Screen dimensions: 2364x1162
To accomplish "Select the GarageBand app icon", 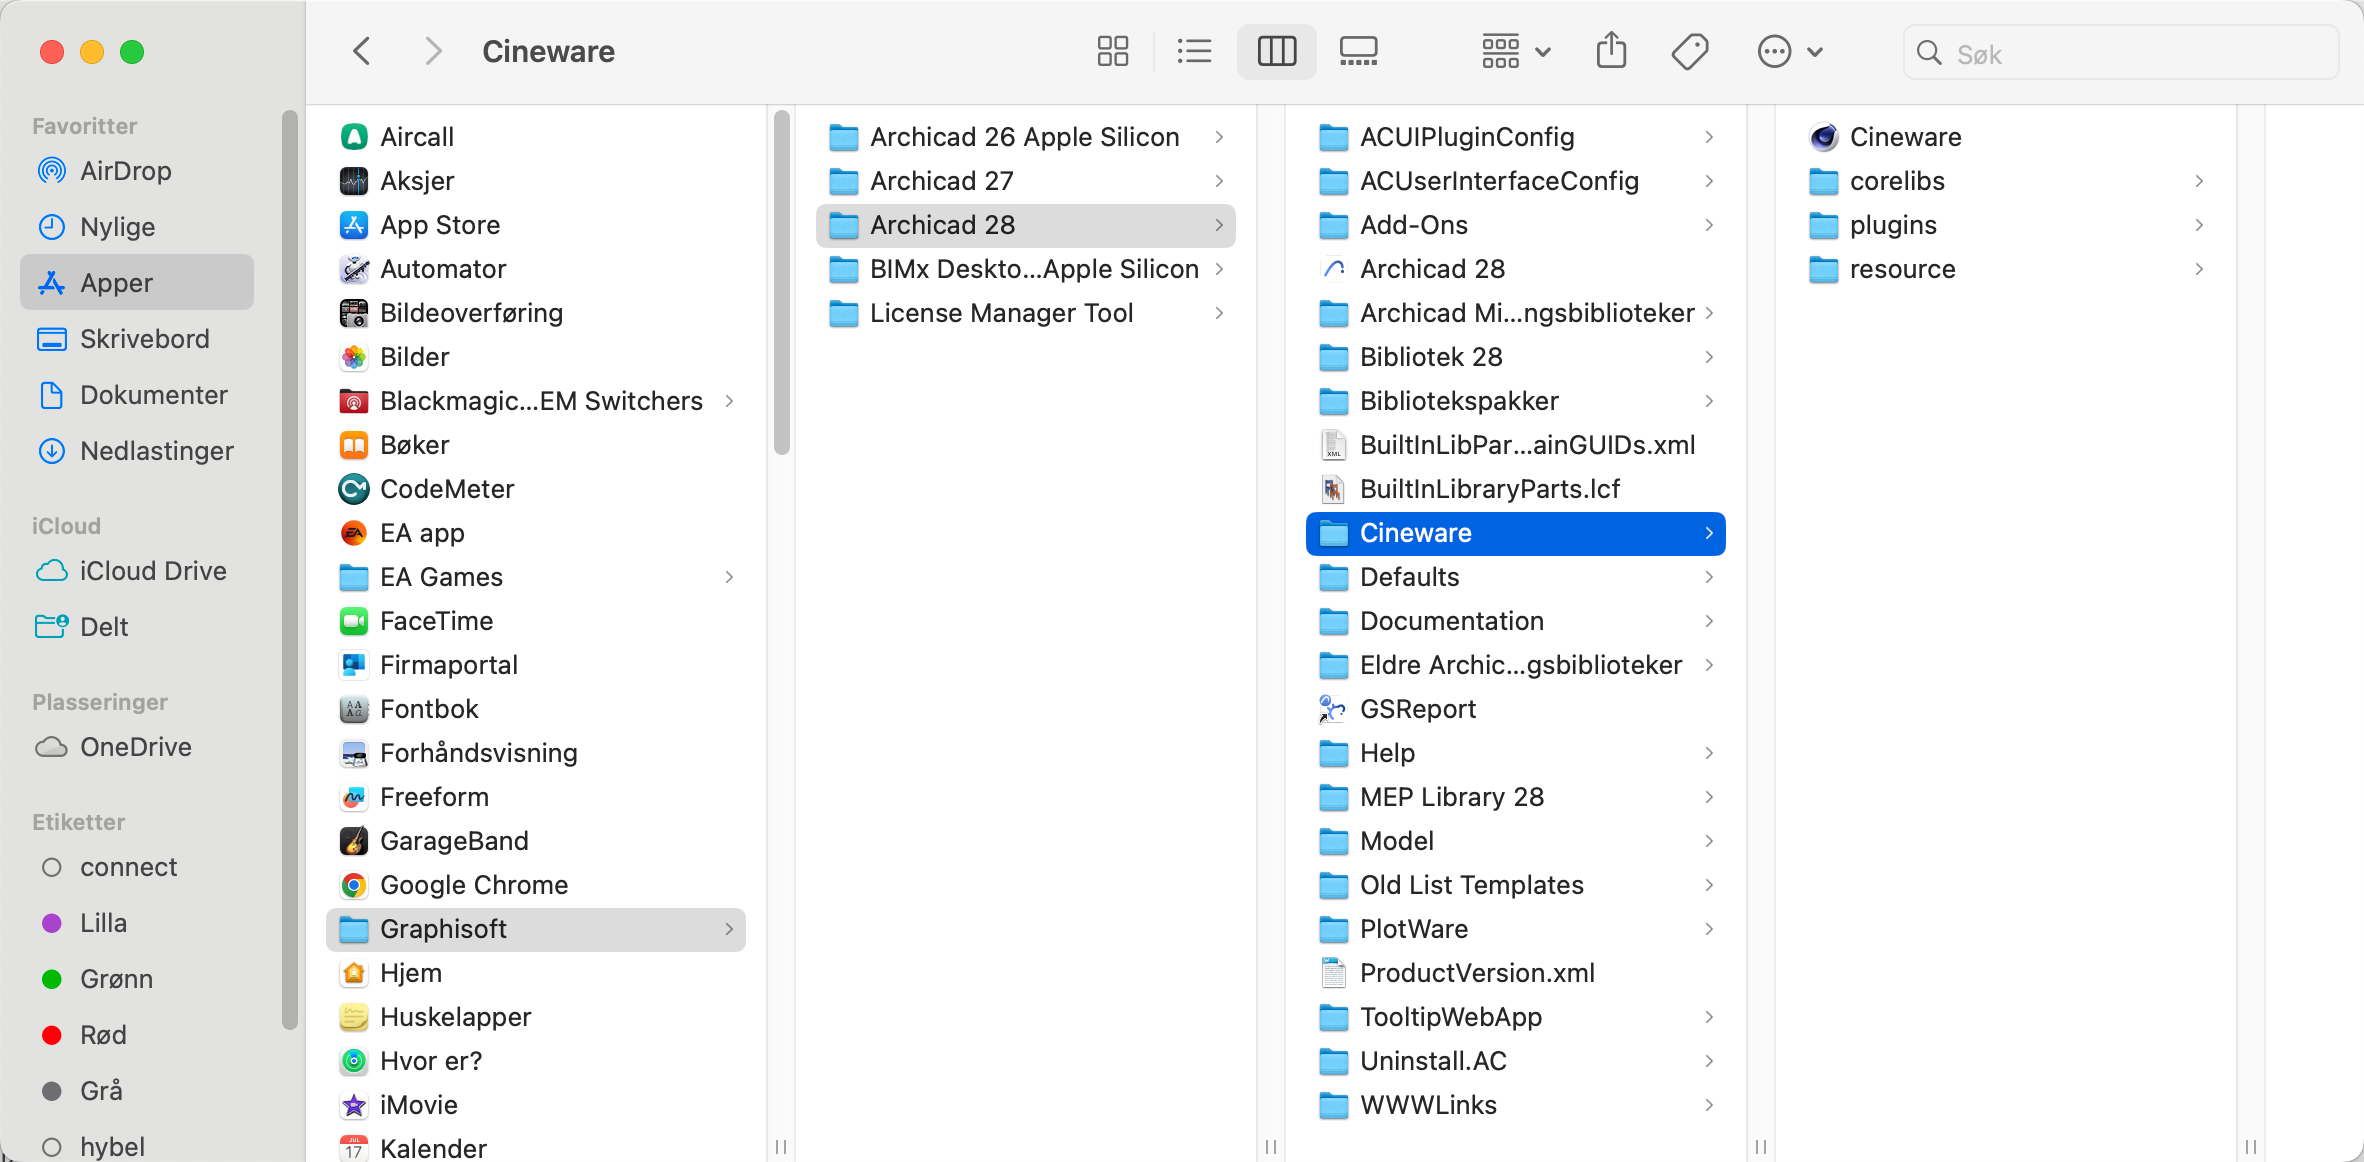I will (354, 841).
